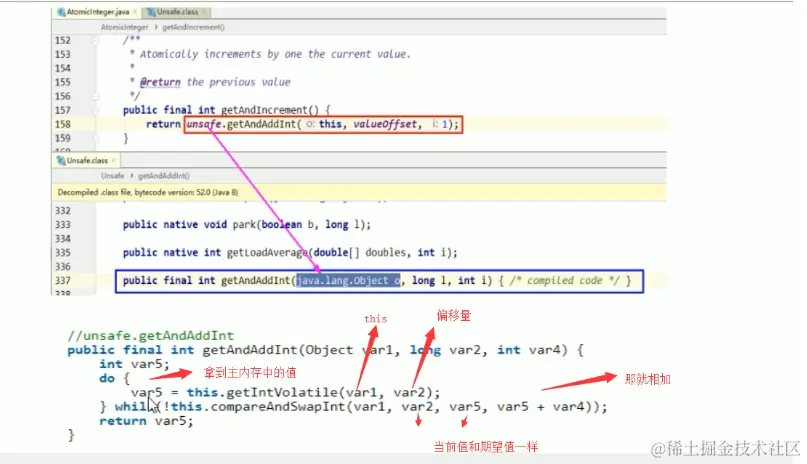
Task: Switch to the Unsafe.class tab in the top editor
Action: 177,12
